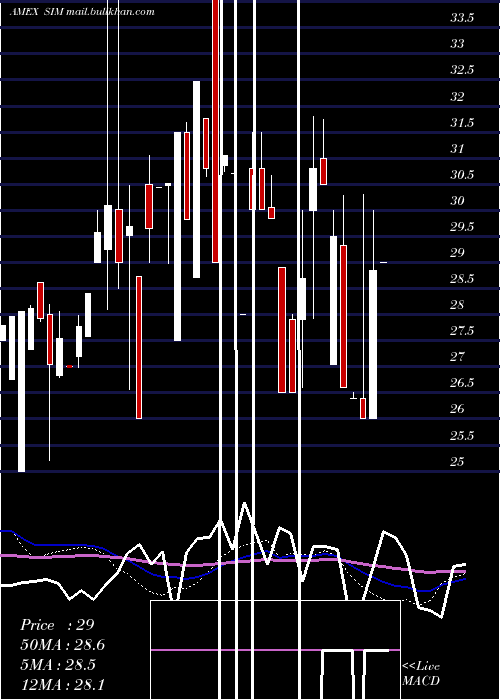Click the Price : 29 readout
Image resolution: width=500 pixels, height=700 pixels.
point(57,625)
